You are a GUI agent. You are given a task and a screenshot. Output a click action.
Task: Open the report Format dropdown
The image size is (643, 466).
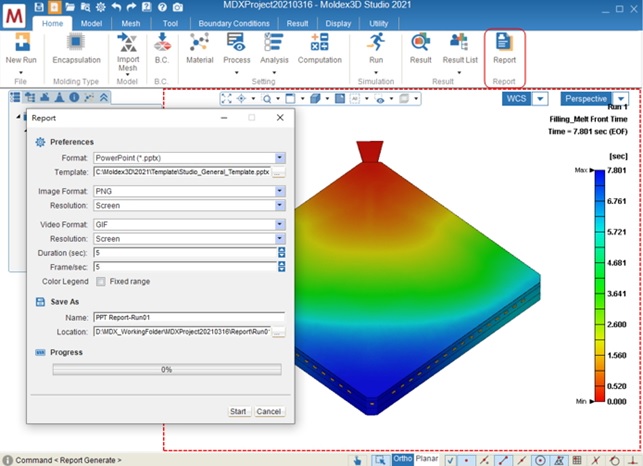pos(281,158)
